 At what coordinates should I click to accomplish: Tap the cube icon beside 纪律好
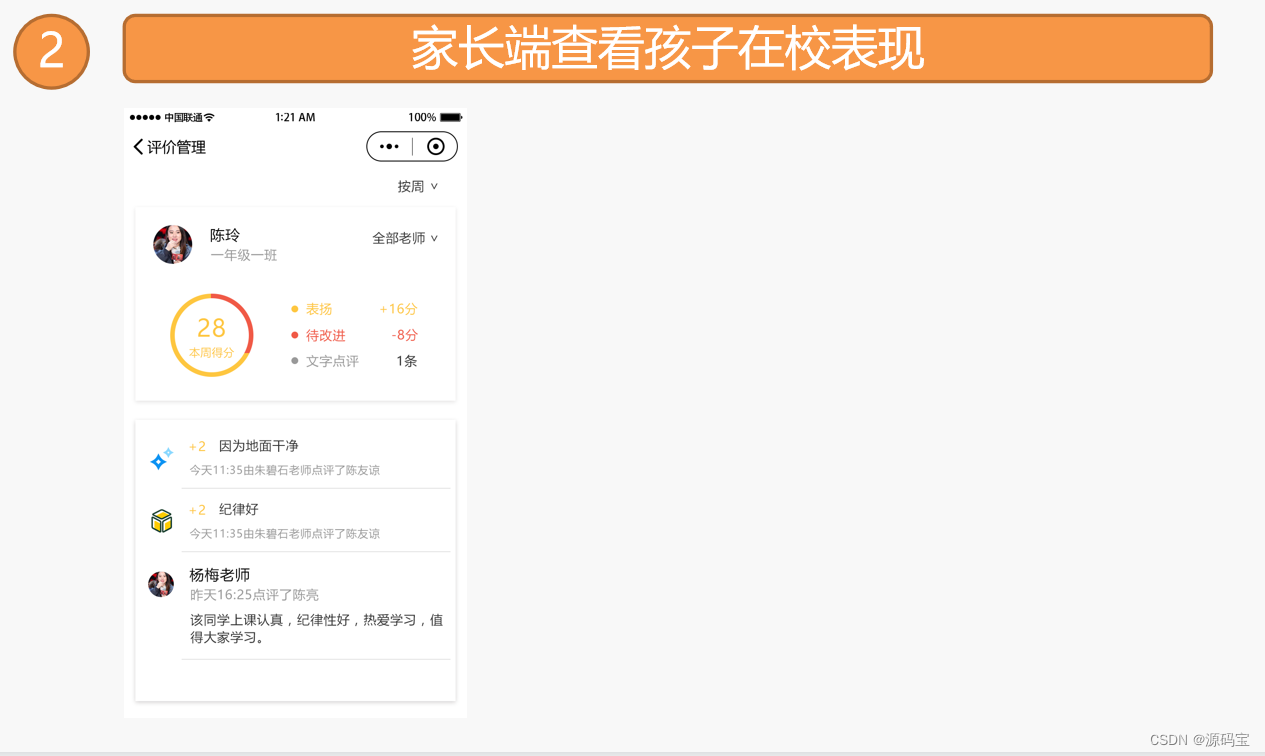tap(161, 521)
